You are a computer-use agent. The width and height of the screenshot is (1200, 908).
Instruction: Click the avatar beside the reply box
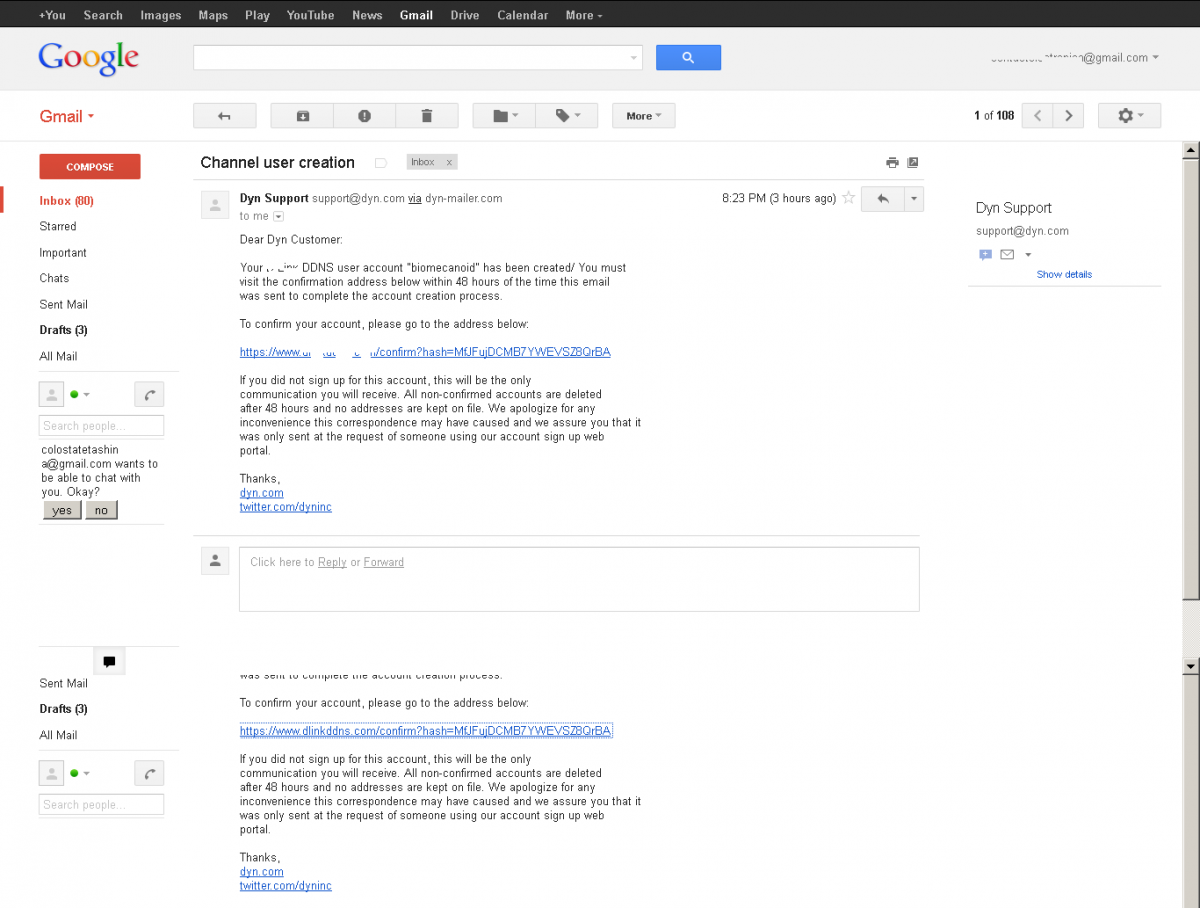(215, 561)
